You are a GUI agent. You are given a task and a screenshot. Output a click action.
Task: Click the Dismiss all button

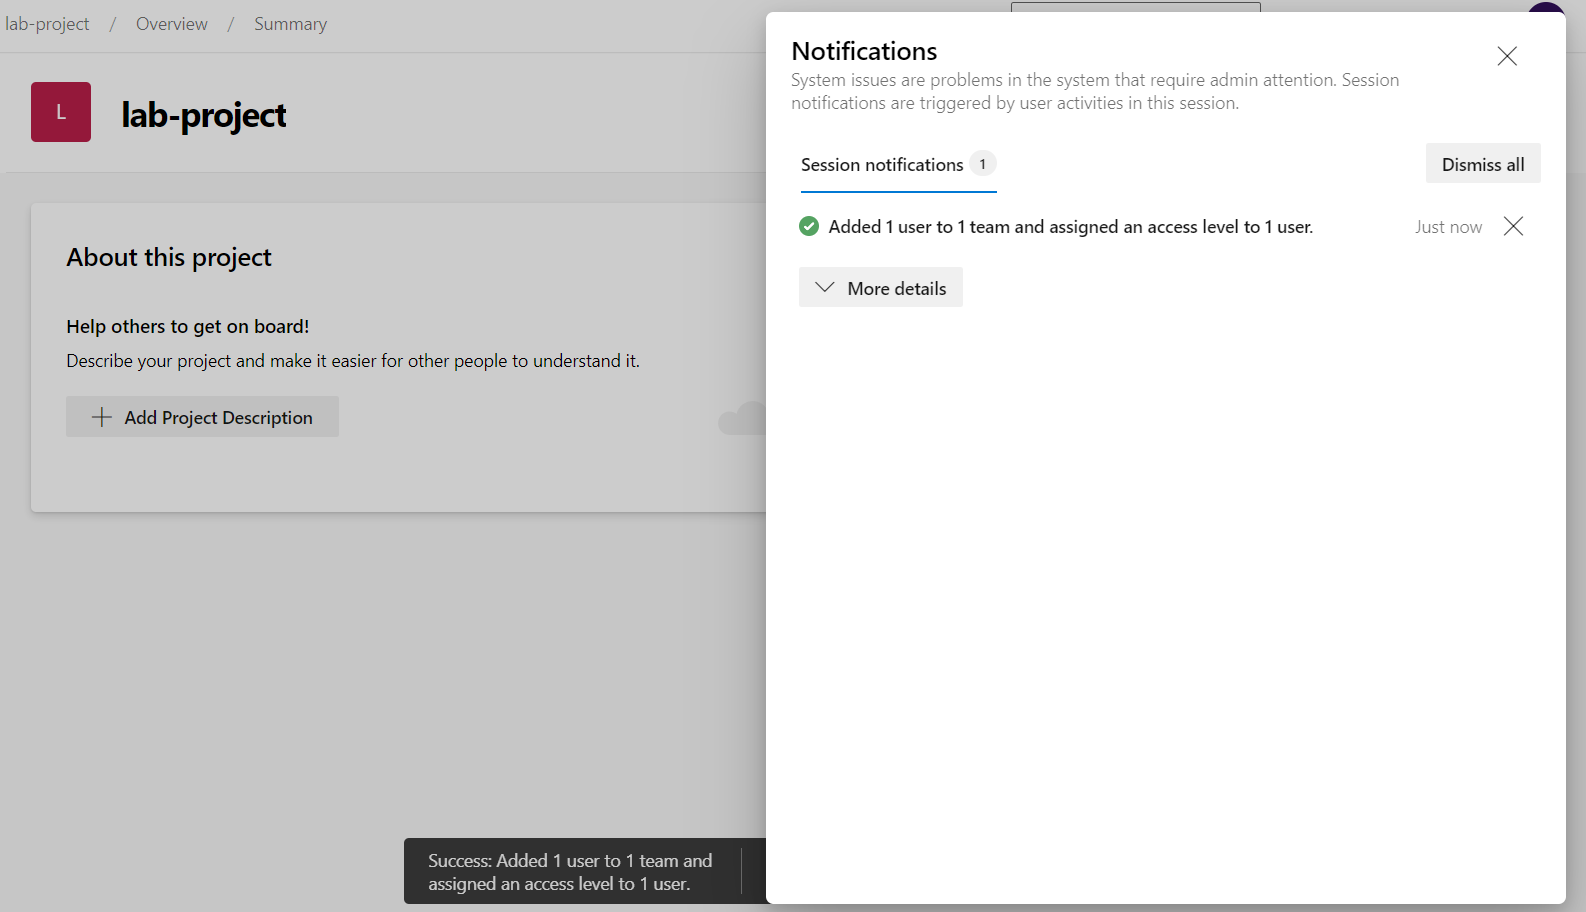pyautogui.click(x=1483, y=164)
